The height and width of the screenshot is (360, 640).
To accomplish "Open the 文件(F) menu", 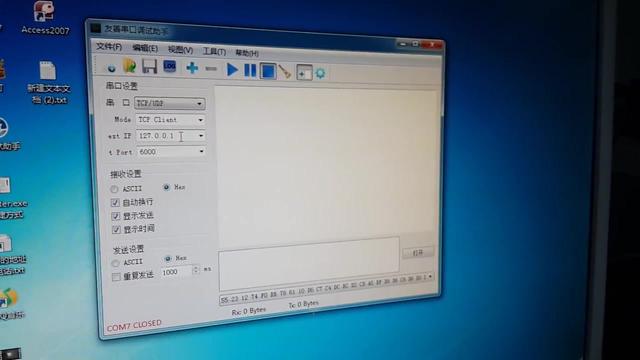I will tap(109, 47).
